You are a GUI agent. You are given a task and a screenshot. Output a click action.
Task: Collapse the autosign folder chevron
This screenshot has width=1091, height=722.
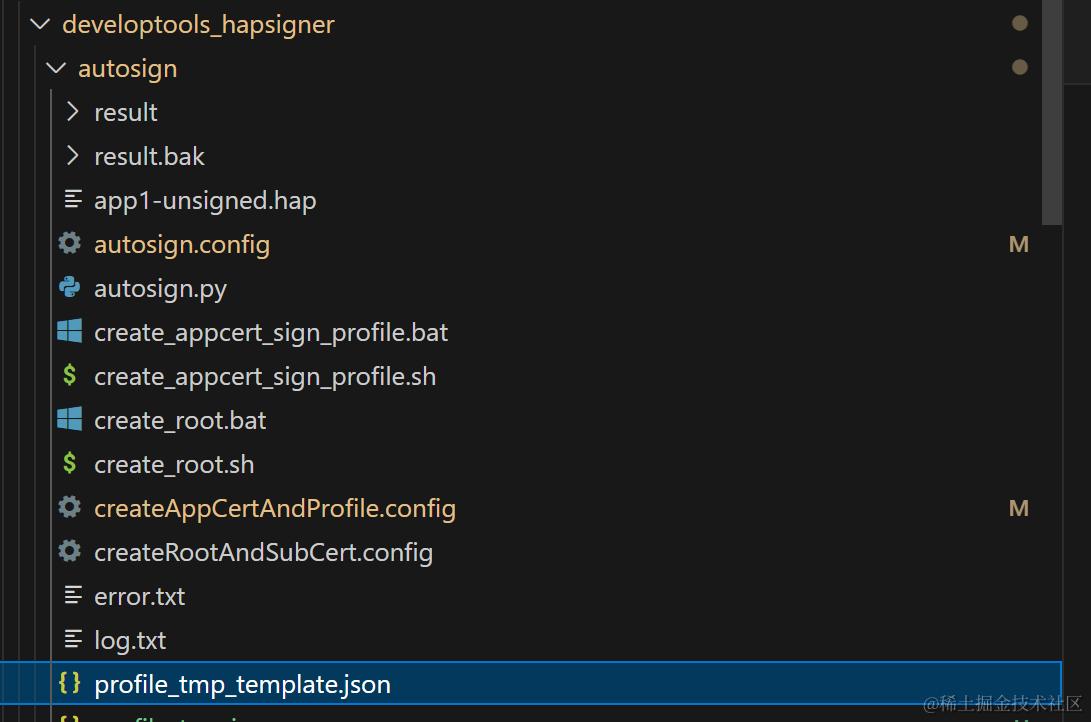(x=56, y=68)
